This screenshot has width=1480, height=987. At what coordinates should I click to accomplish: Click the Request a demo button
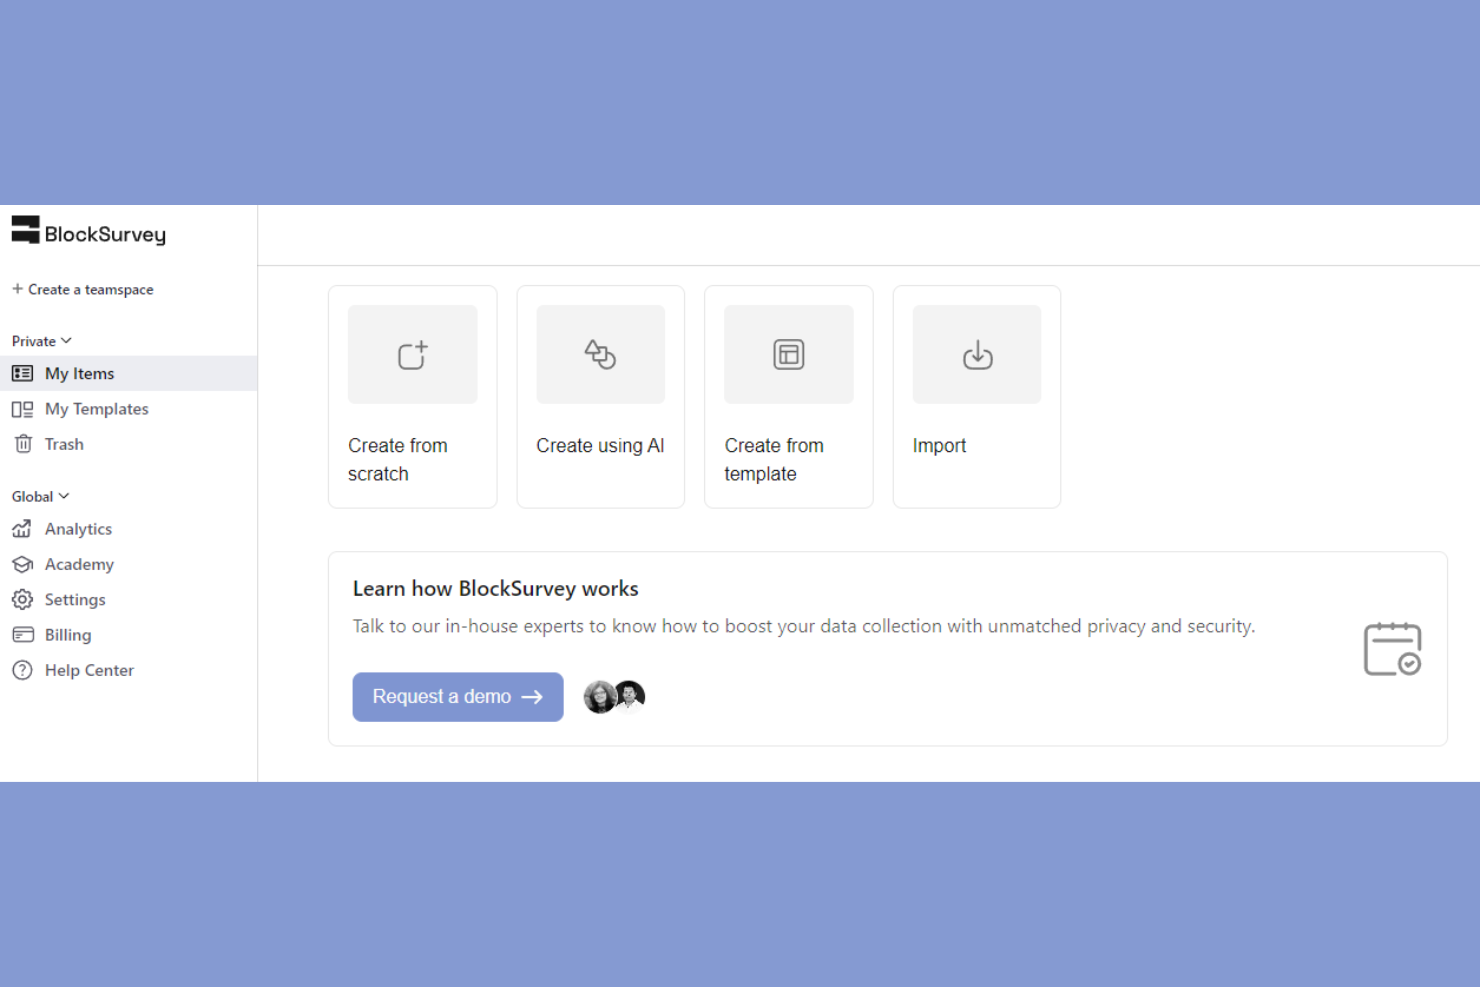[x=457, y=697]
